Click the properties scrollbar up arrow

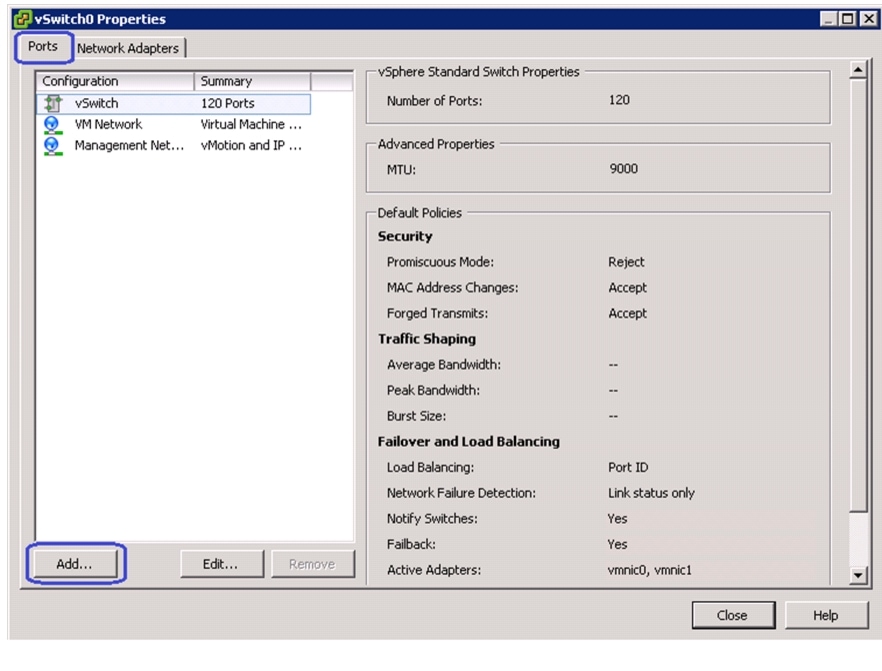click(x=858, y=70)
